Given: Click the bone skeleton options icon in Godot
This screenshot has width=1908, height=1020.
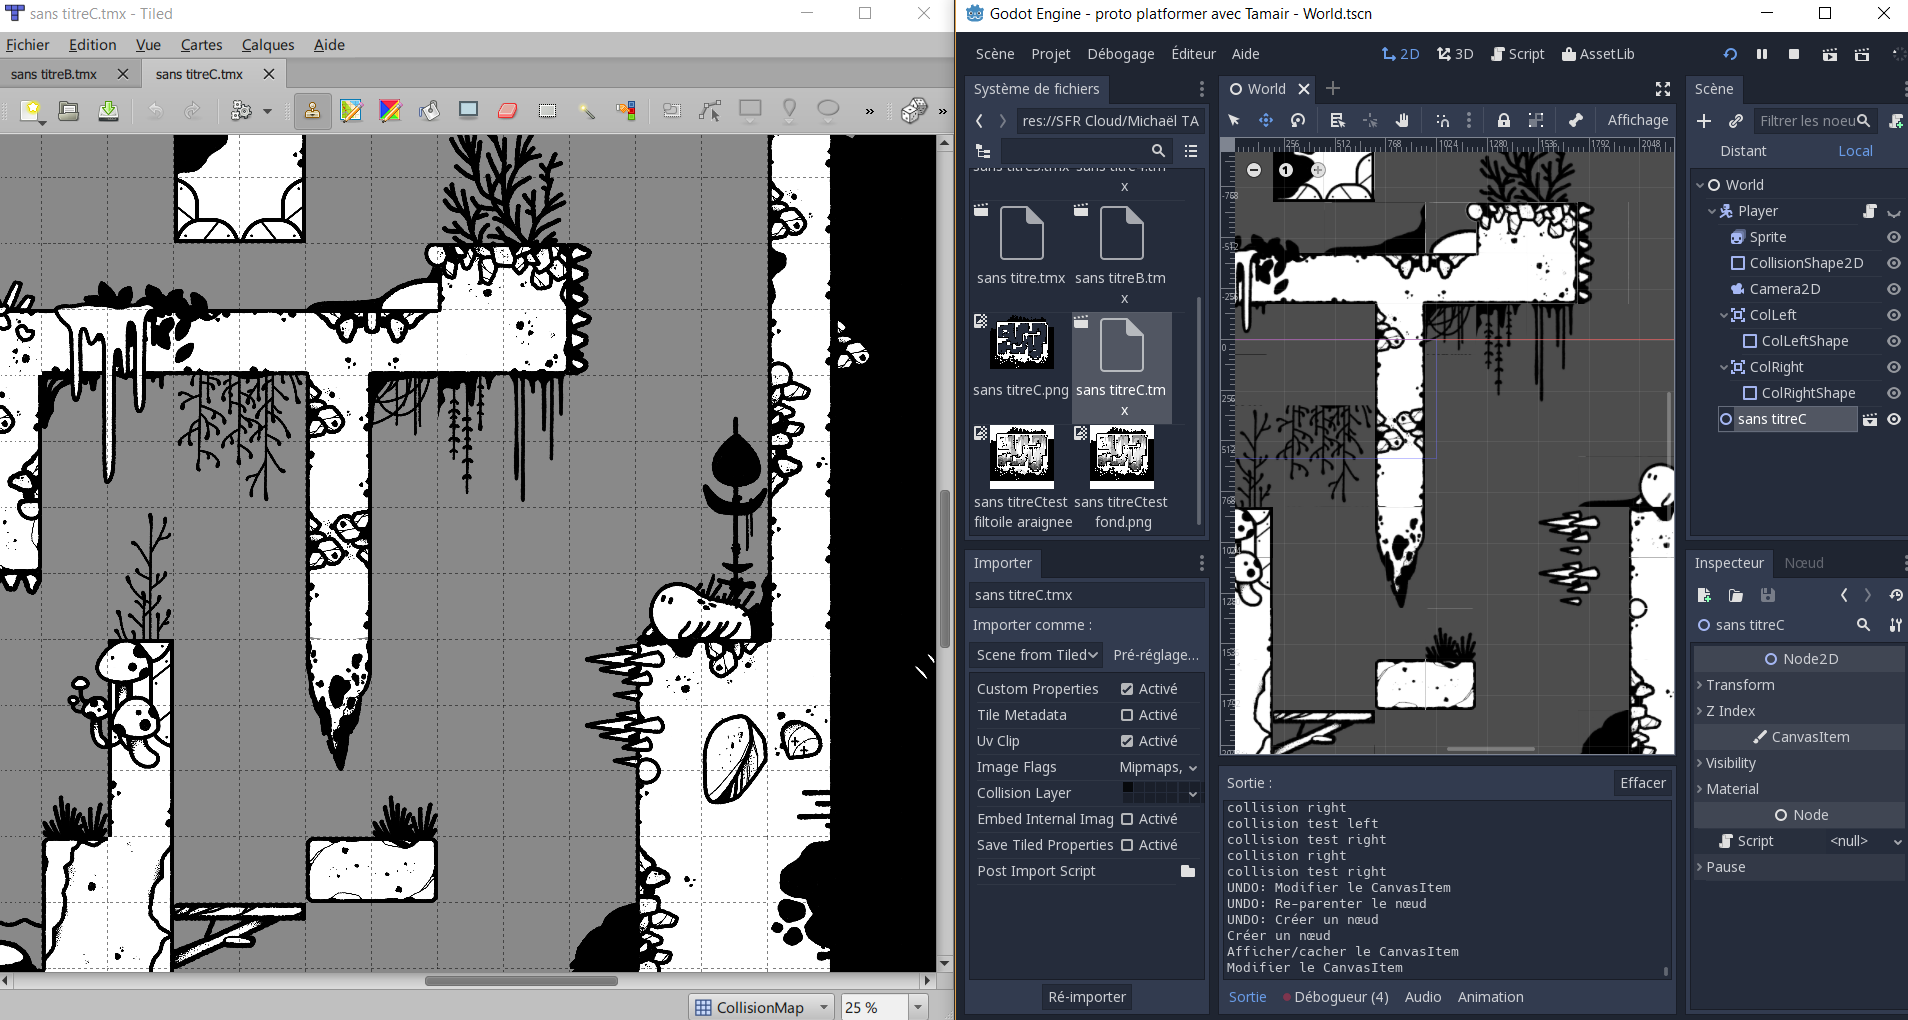Looking at the screenshot, I should click(1575, 120).
